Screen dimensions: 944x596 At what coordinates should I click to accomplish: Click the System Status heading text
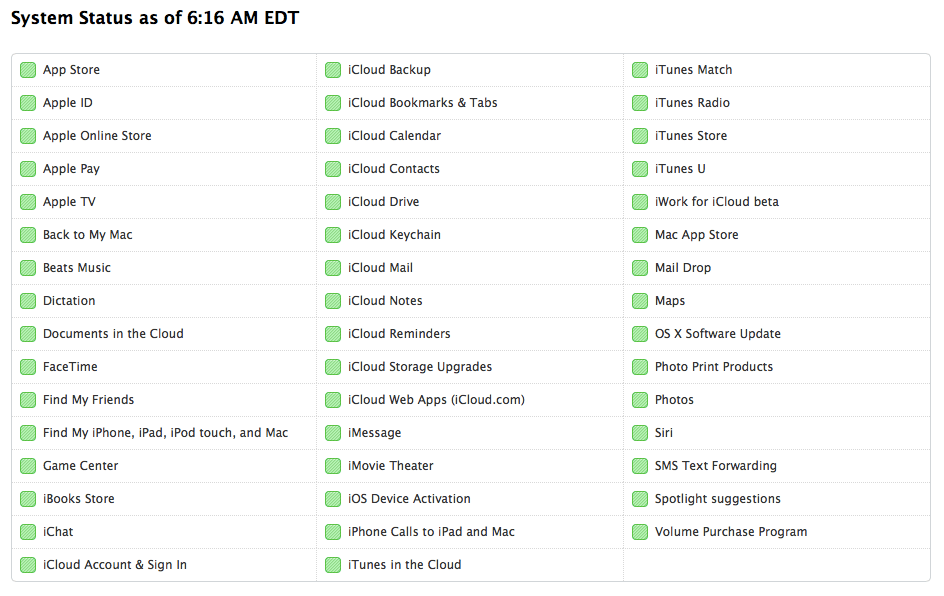(x=154, y=18)
